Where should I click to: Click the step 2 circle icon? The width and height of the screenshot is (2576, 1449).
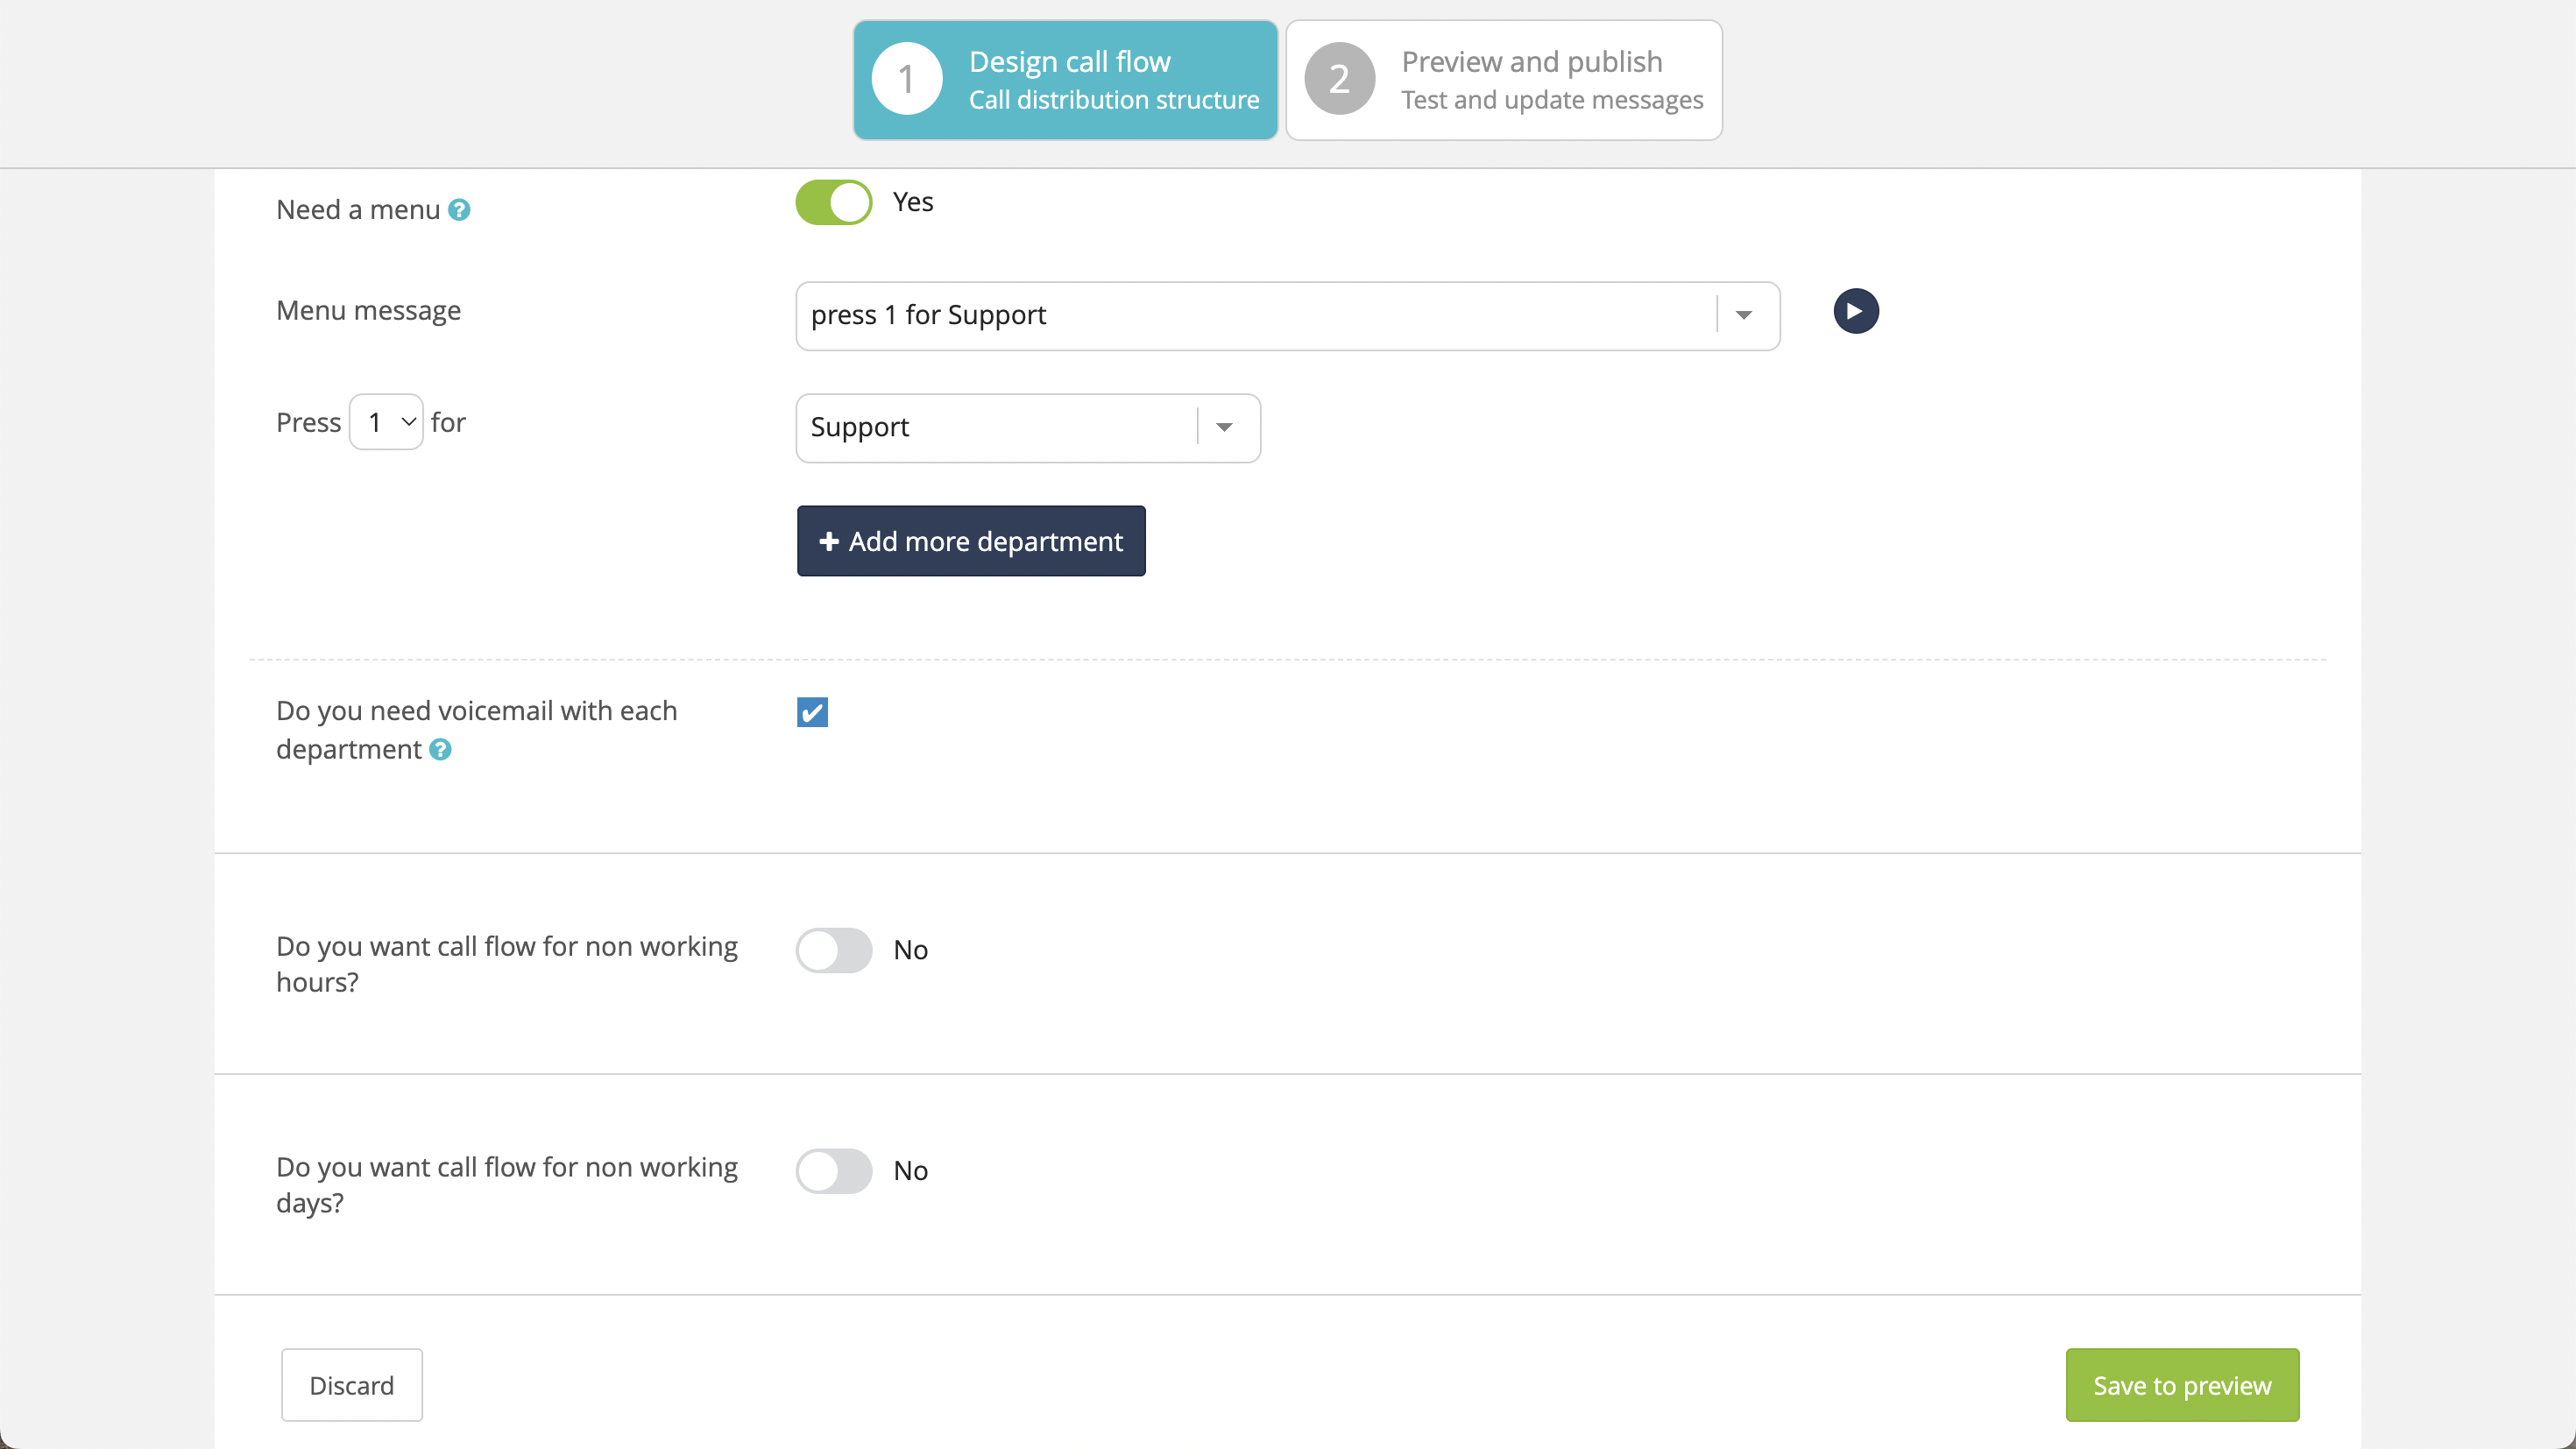(1339, 80)
